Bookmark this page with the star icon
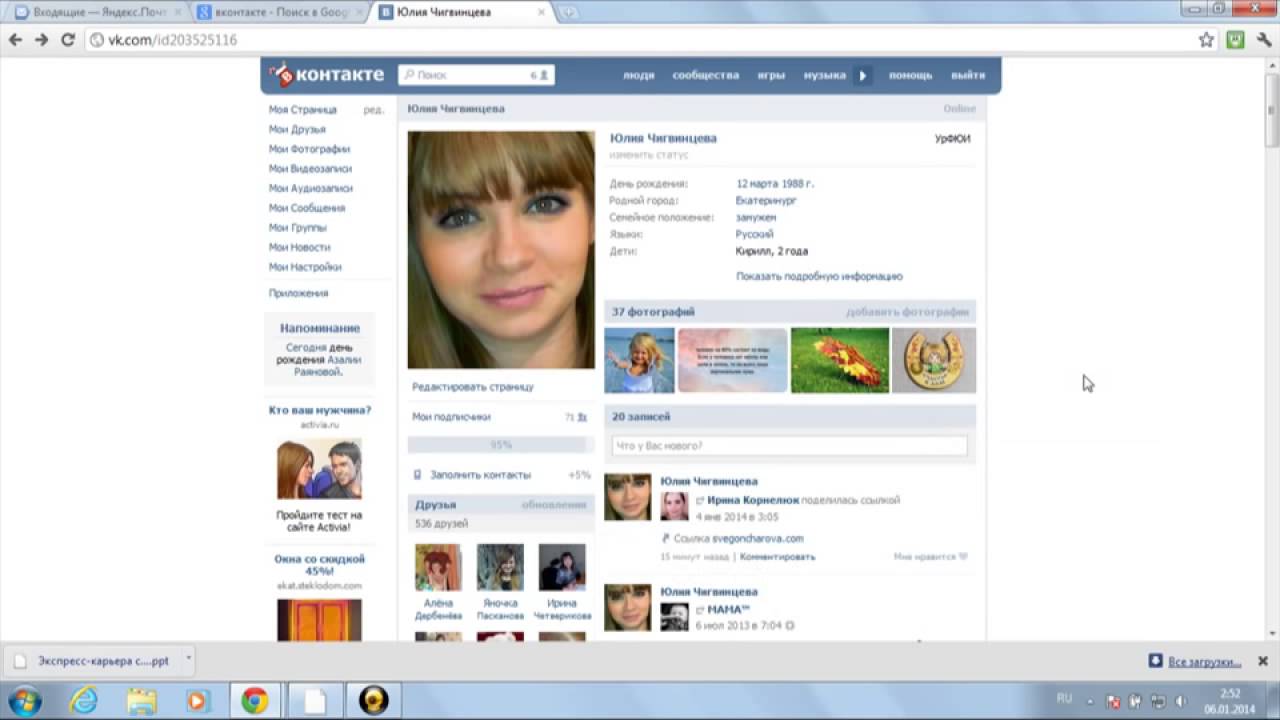1280x720 pixels. click(x=1206, y=40)
